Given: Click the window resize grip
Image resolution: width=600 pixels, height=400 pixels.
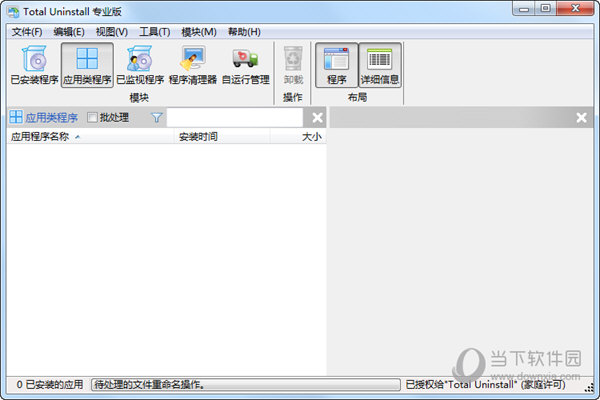Looking at the screenshot, I should click(589, 388).
